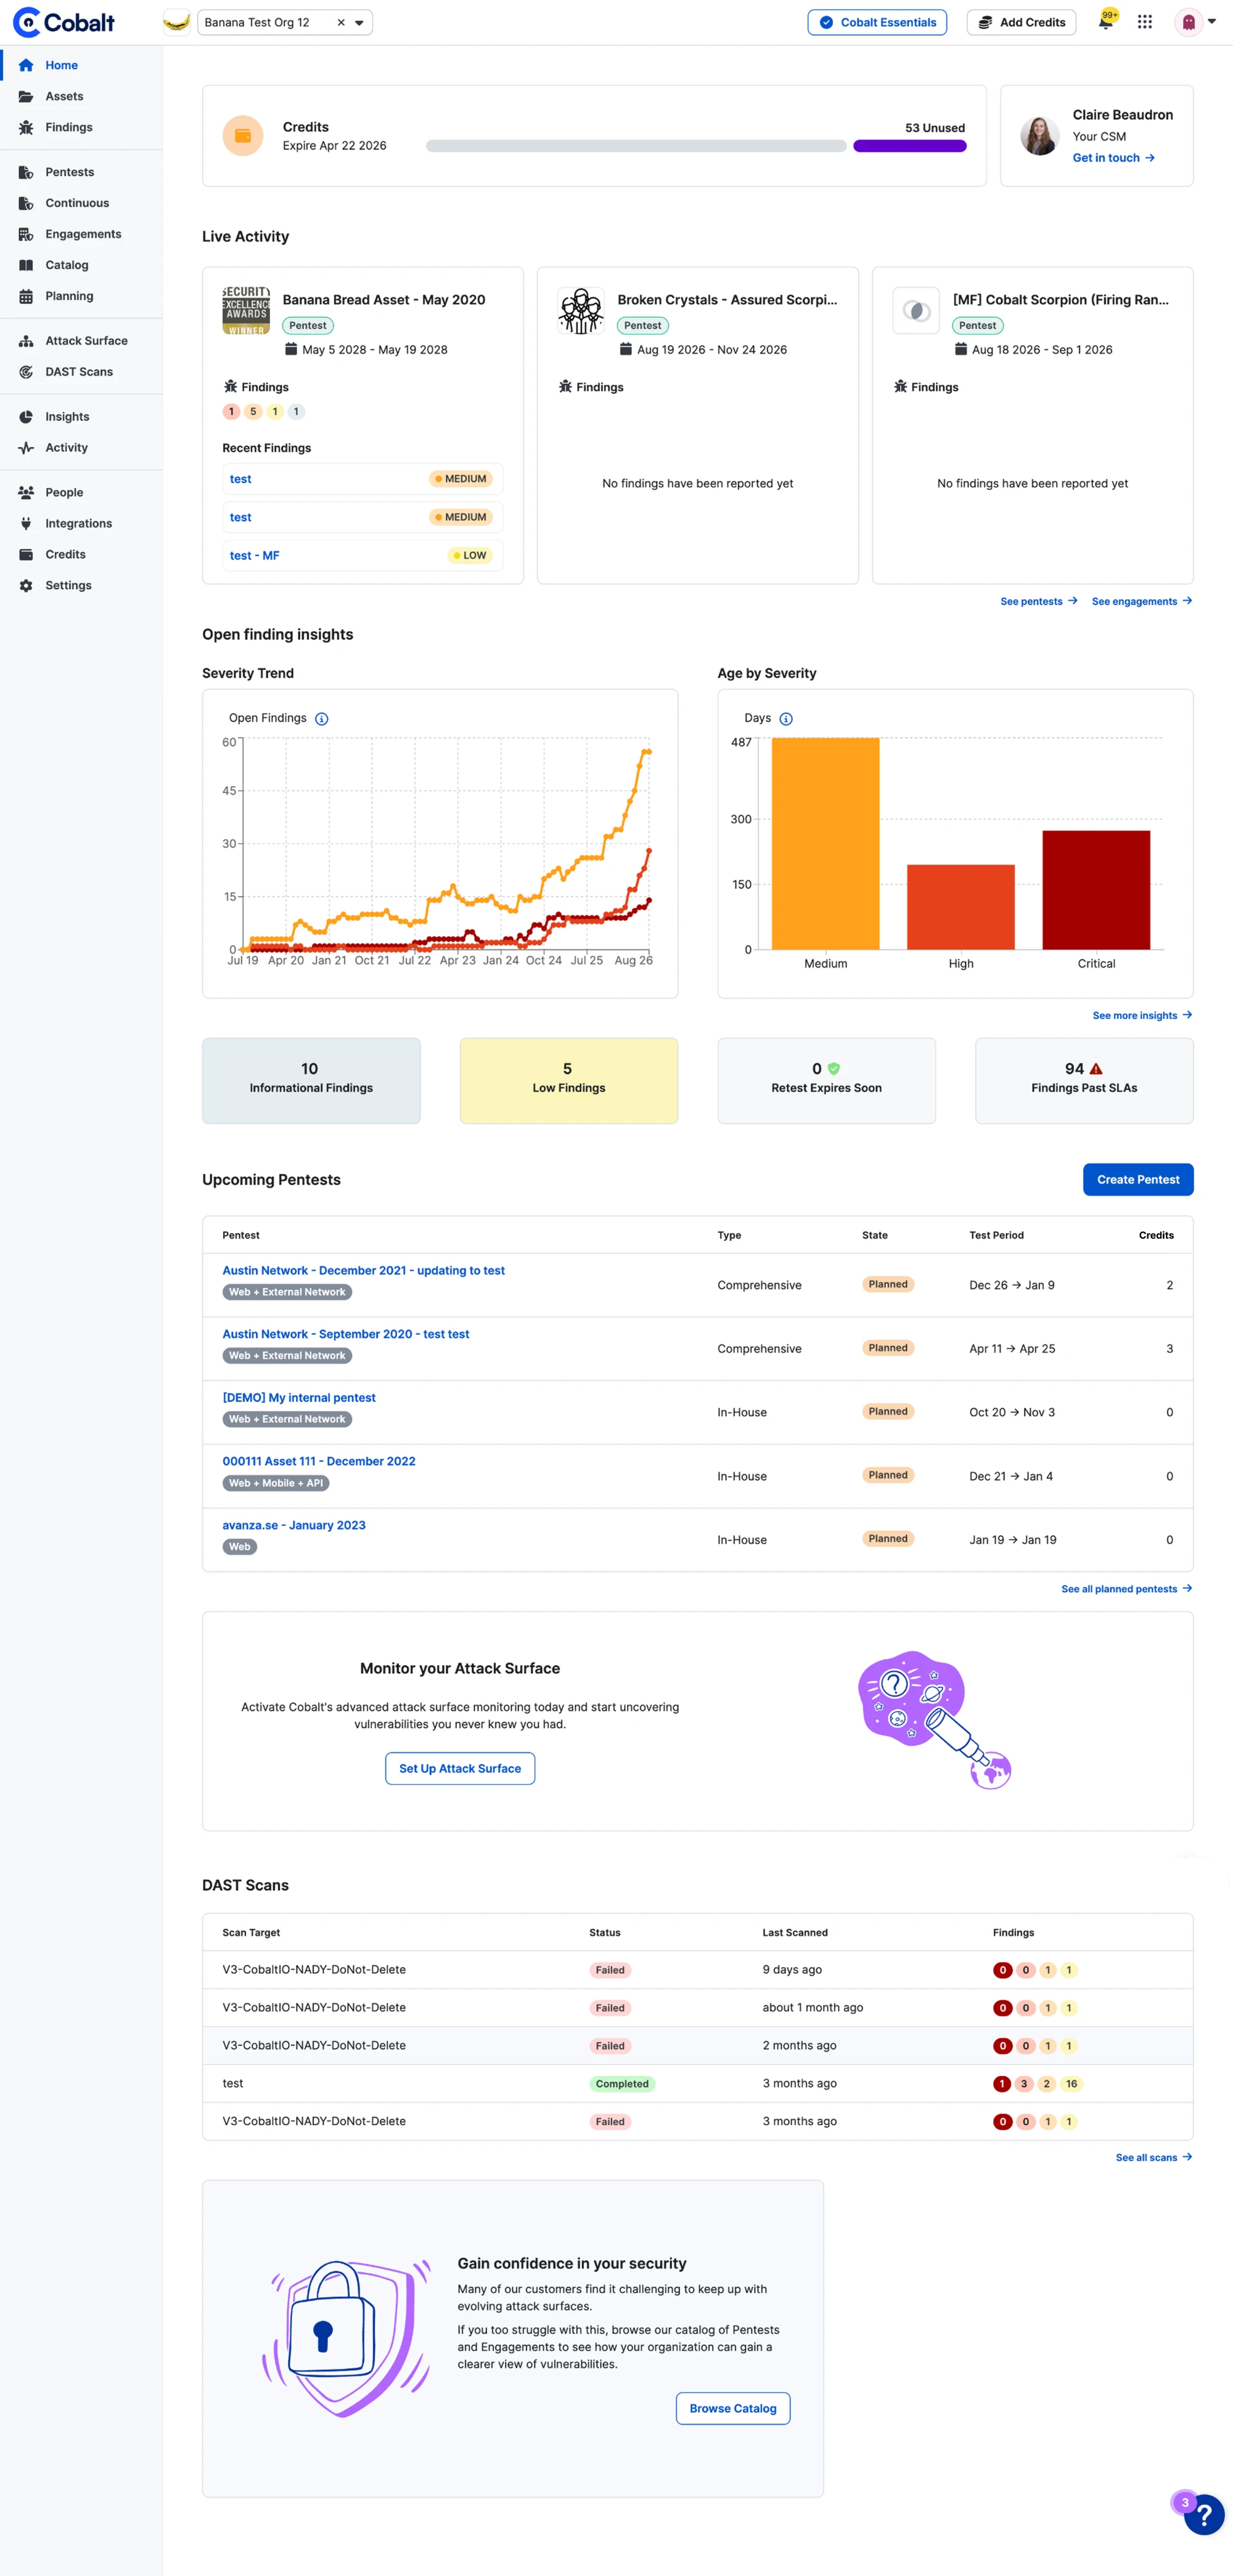Click the Critical bar in Age by Severity

pyautogui.click(x=1096, y=890)
